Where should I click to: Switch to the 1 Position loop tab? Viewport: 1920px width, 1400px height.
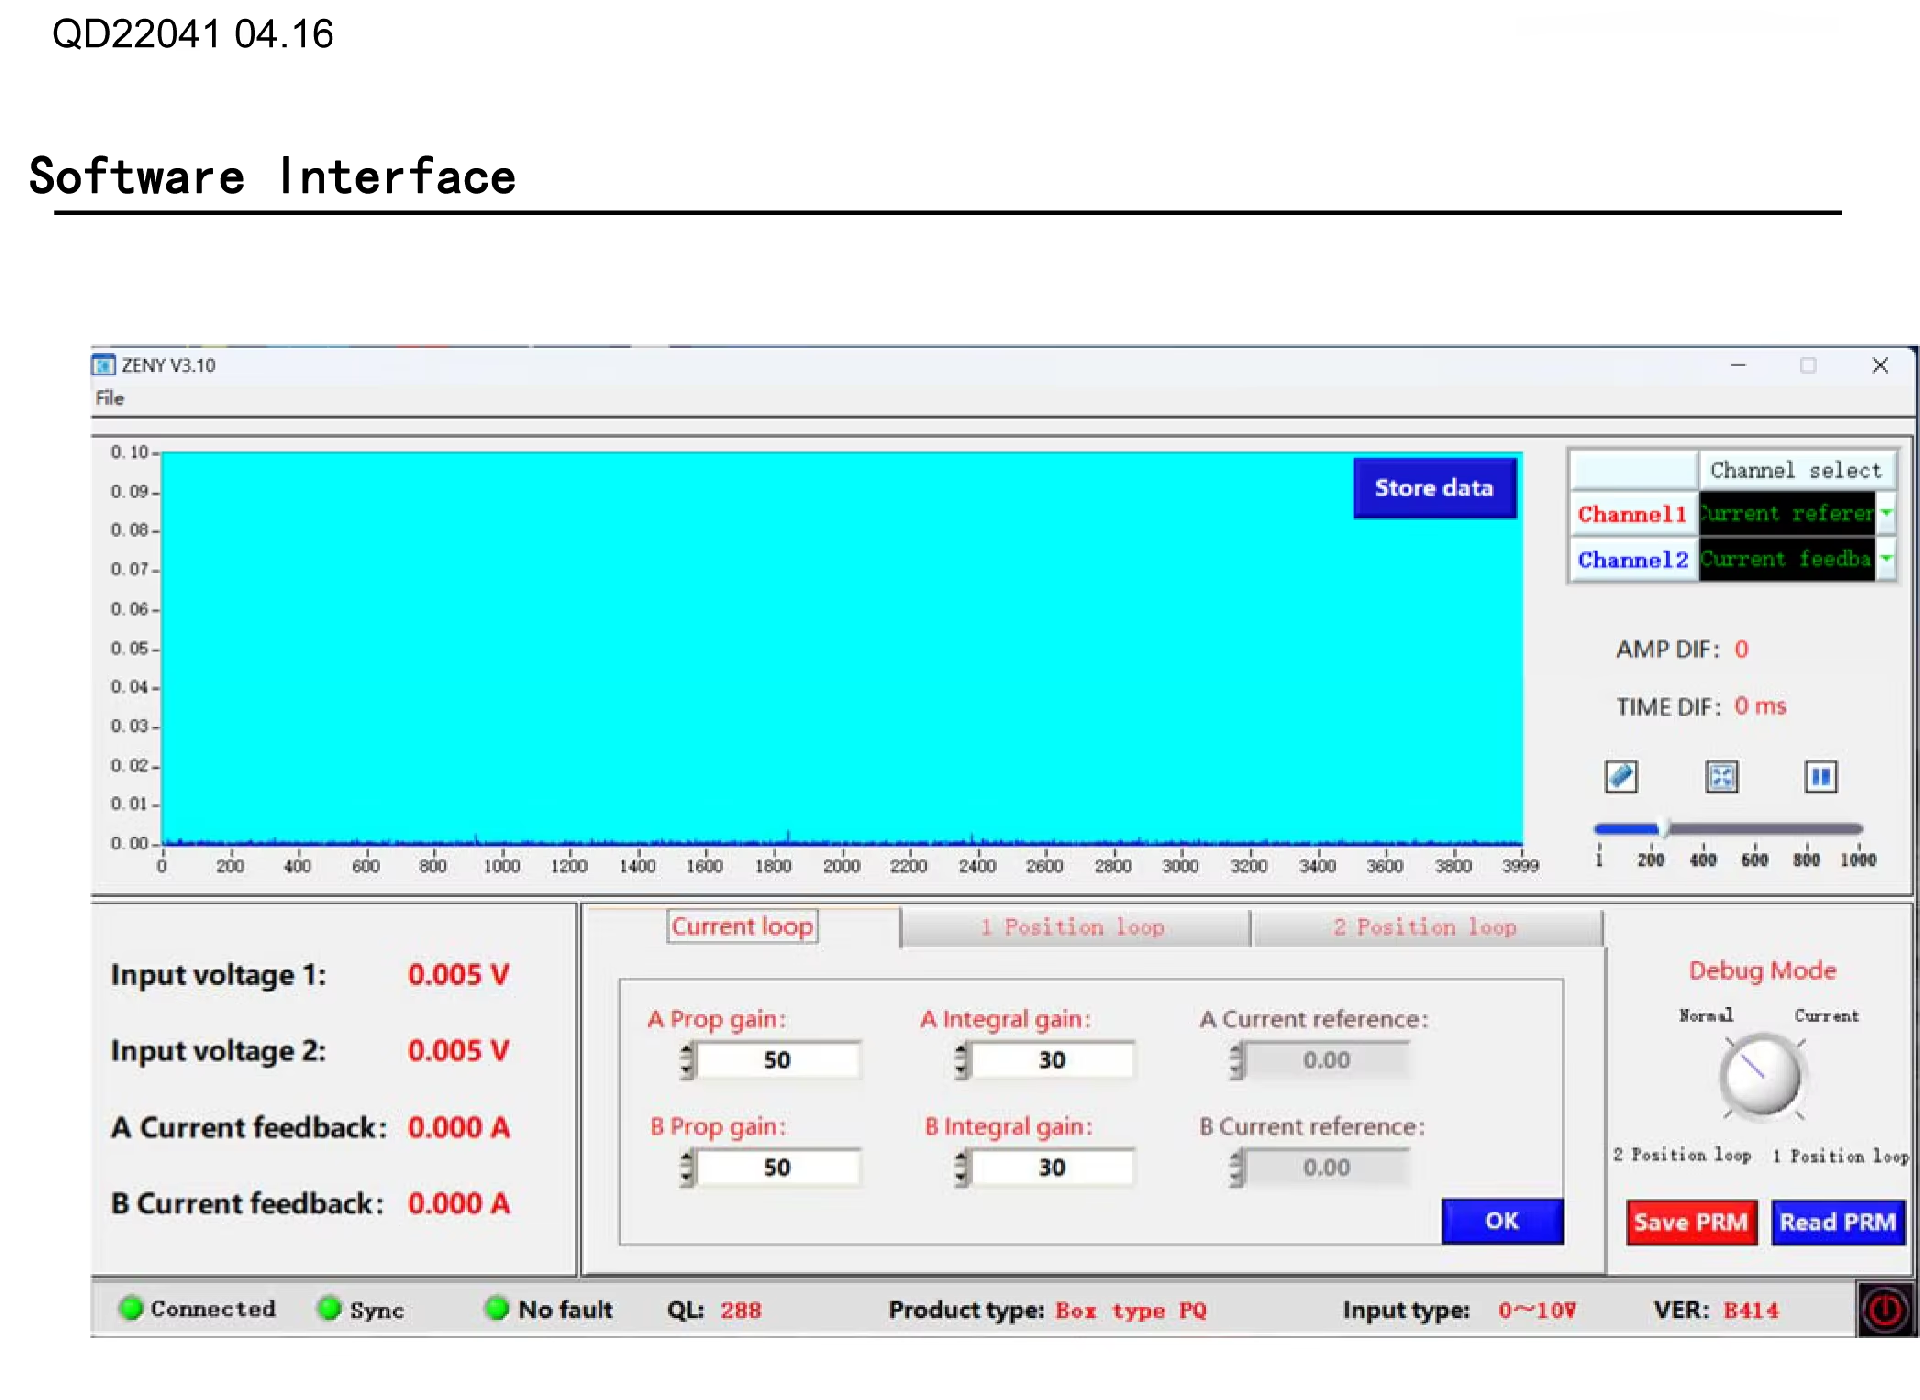pos(1075,927)
